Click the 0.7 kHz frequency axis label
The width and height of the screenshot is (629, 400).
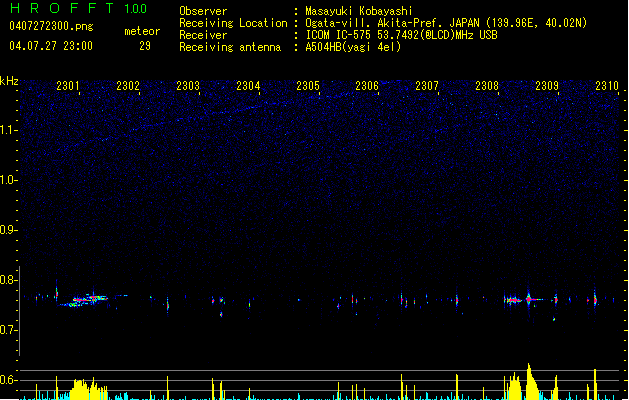(8, 330)
